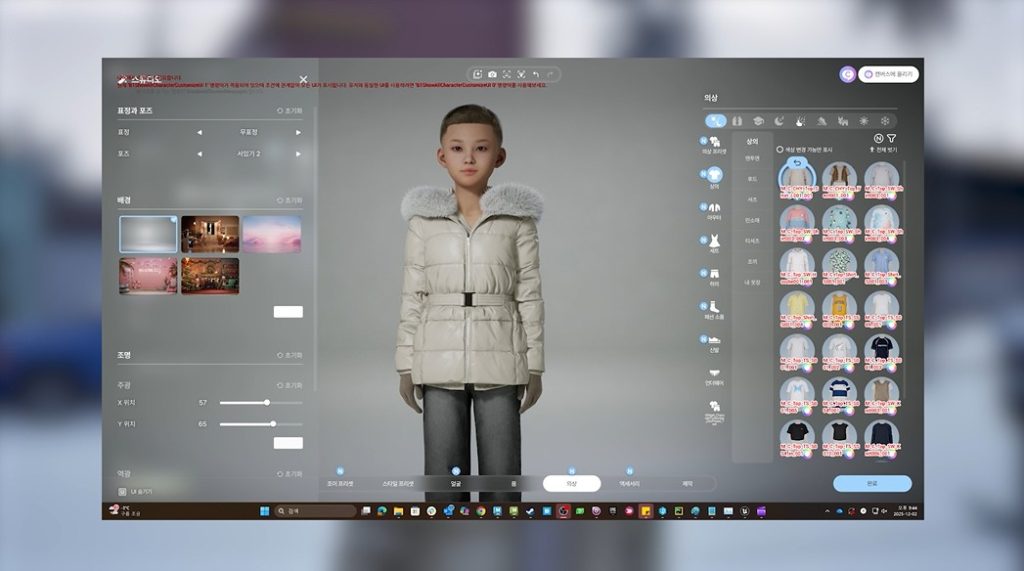Select the party outfit category icon
1024x571 pixels.
tap(801, 121)
